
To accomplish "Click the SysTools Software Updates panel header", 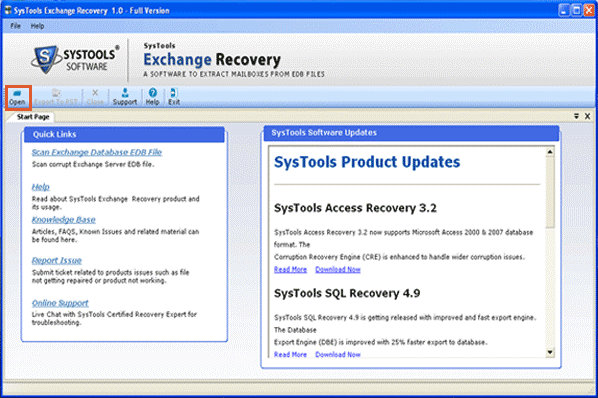I will [x=411, y=133].
